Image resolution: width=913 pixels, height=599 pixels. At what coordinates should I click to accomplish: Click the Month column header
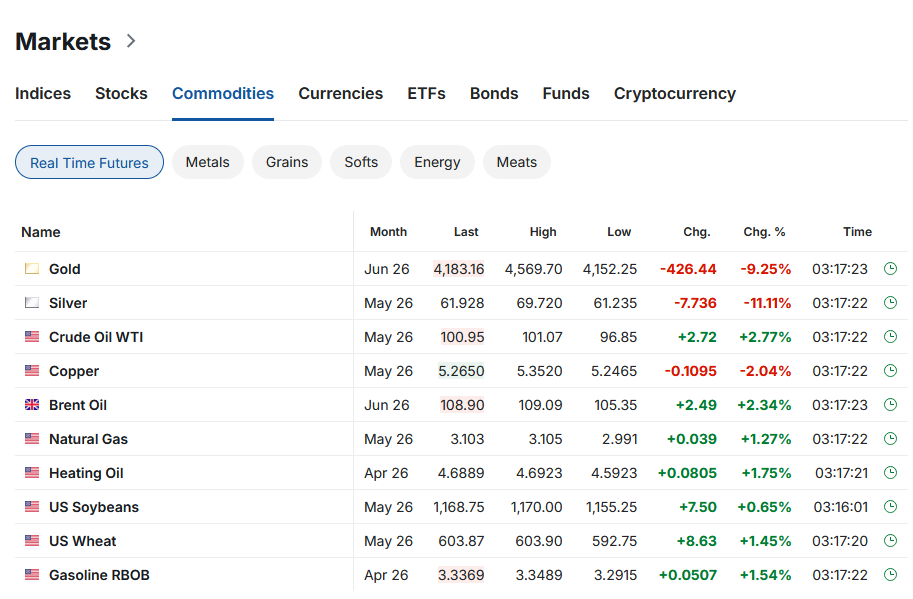pyautogui.click(x=388, y=232)
